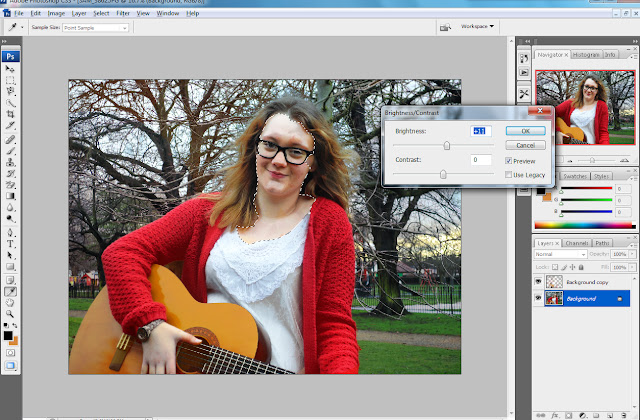Click new adjustment layer icon
Viewport: 640px width, 420px height.
583,415
